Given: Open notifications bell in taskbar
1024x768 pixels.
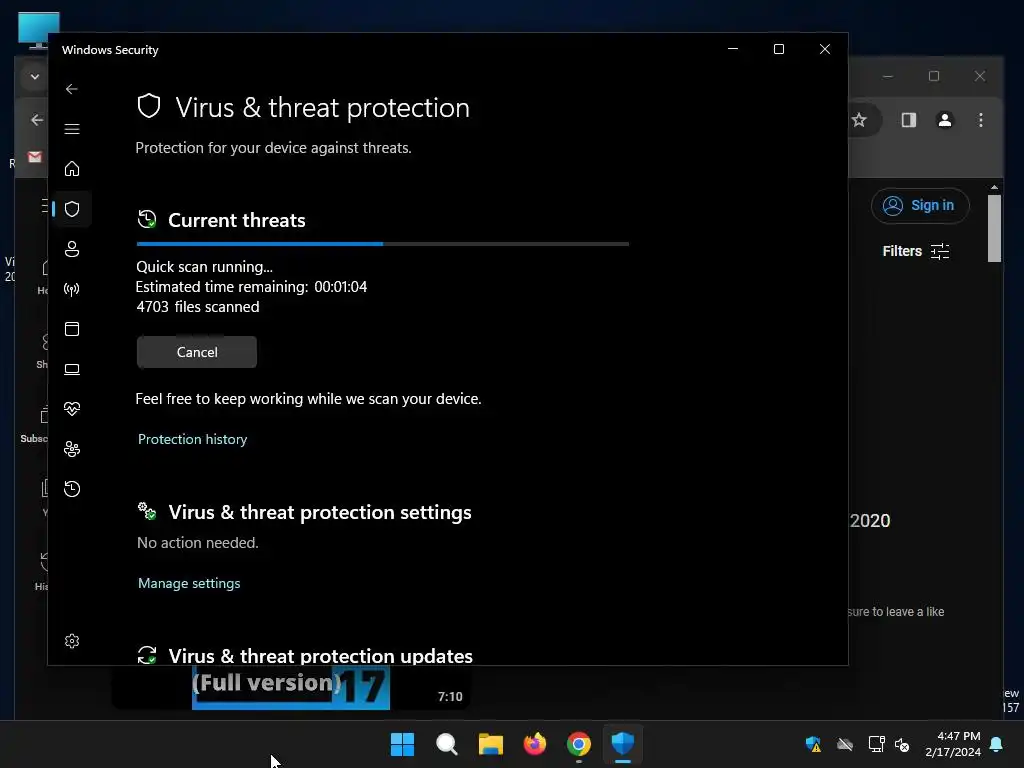Looking at the screenshot, I should coord(997,744).
